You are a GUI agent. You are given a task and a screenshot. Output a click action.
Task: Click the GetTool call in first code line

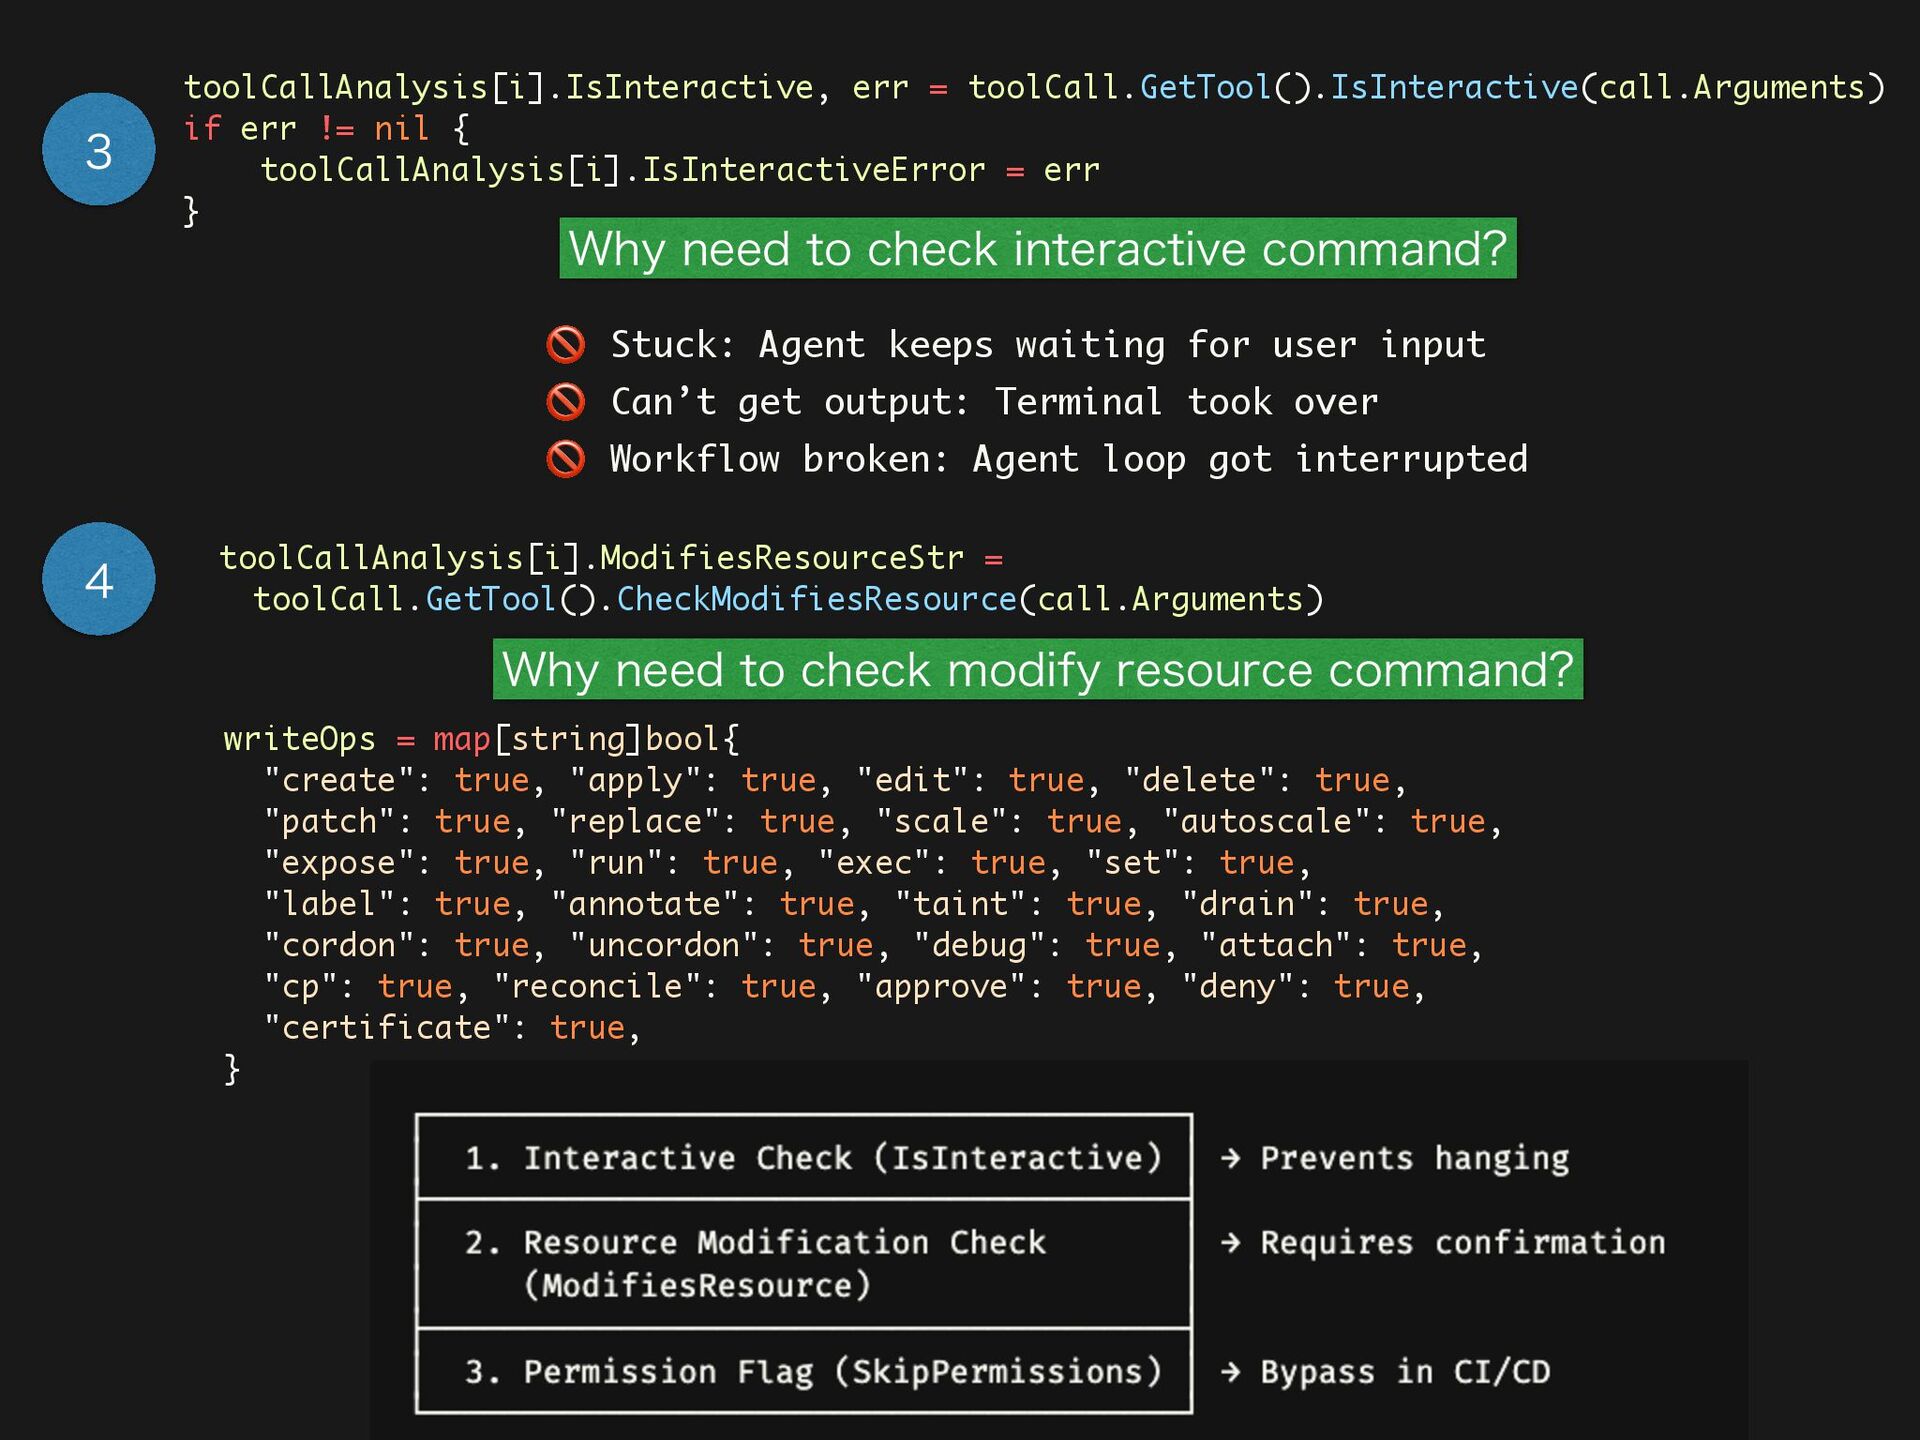[x=1204, y=88]
